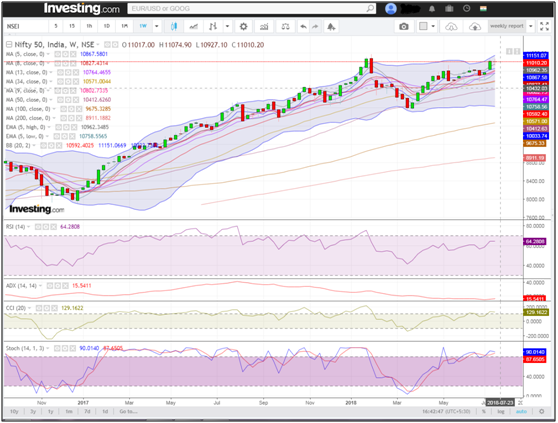Open the clock icon in header
558x423 pixels.
click(x=466, y=9)
